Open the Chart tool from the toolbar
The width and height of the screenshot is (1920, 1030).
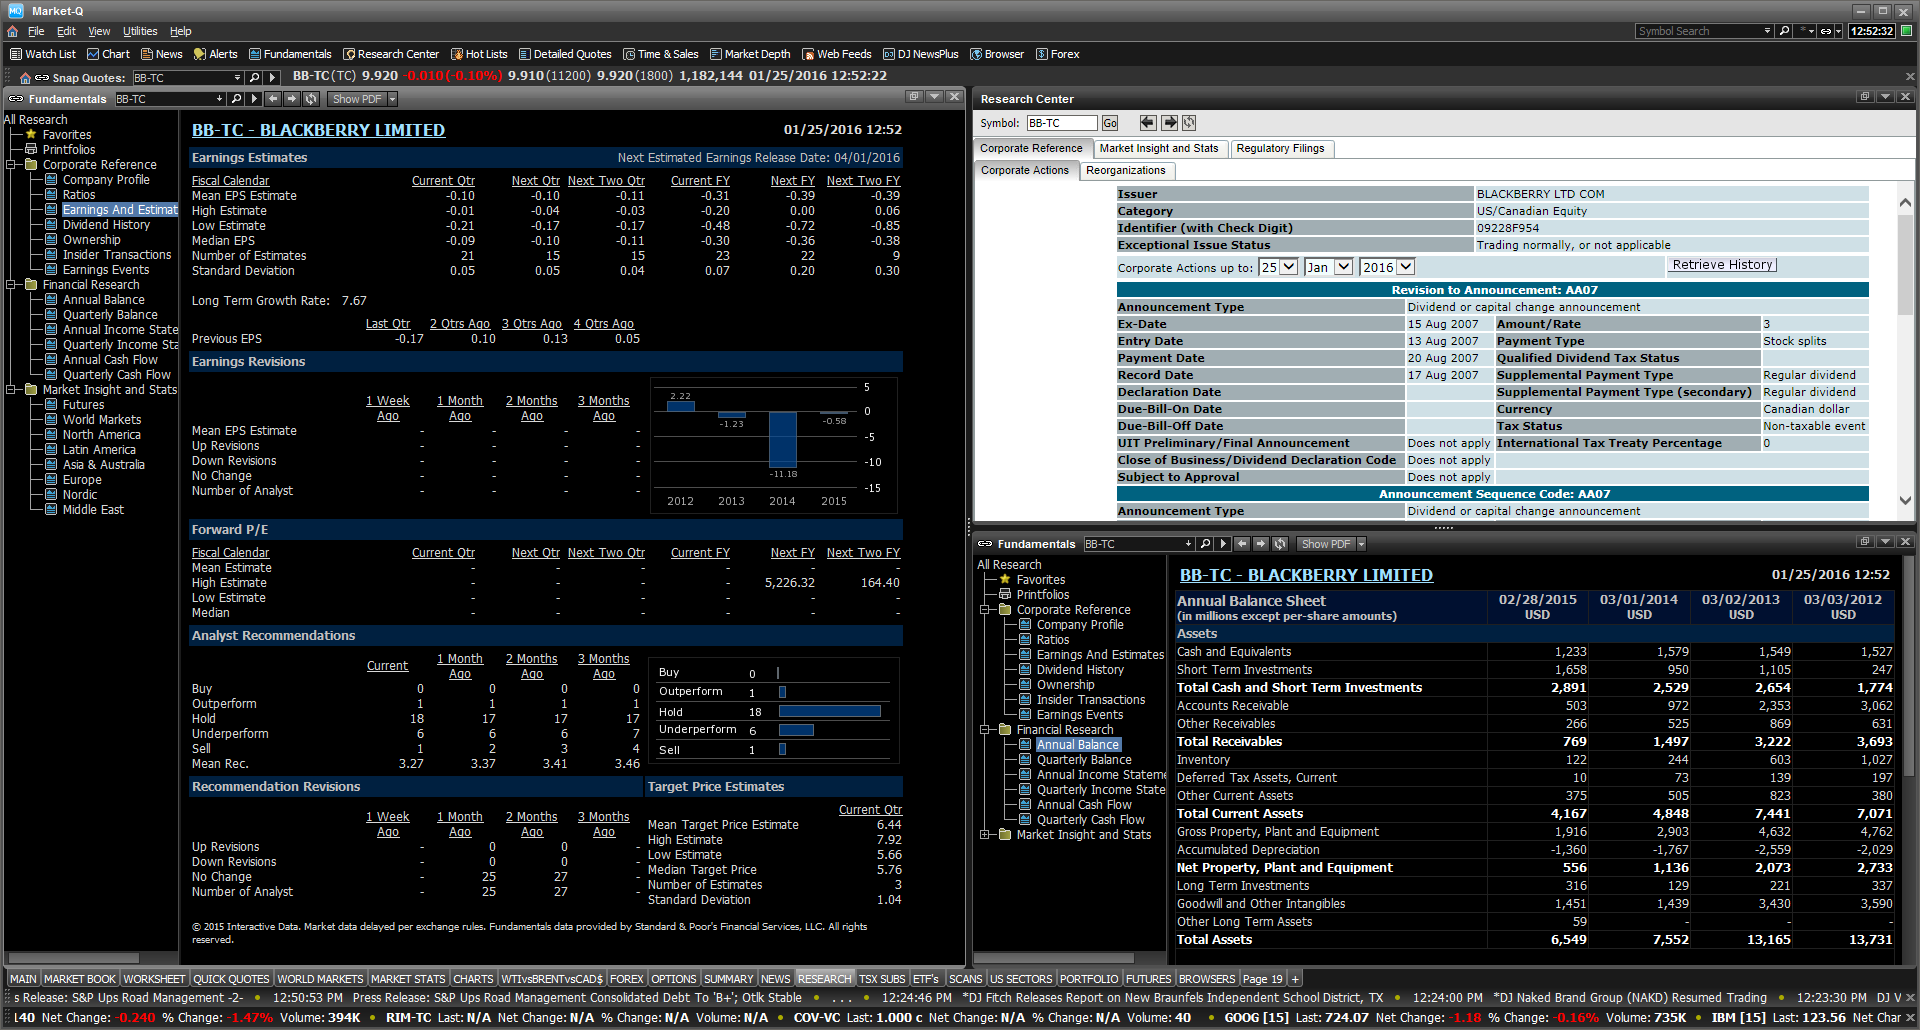(x=108, y=54)
